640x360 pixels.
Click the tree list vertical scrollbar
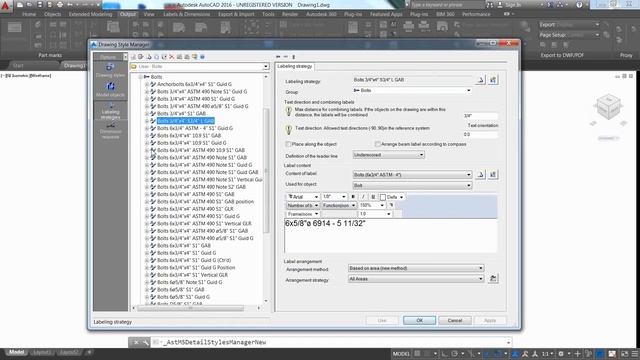coord(266,170)
